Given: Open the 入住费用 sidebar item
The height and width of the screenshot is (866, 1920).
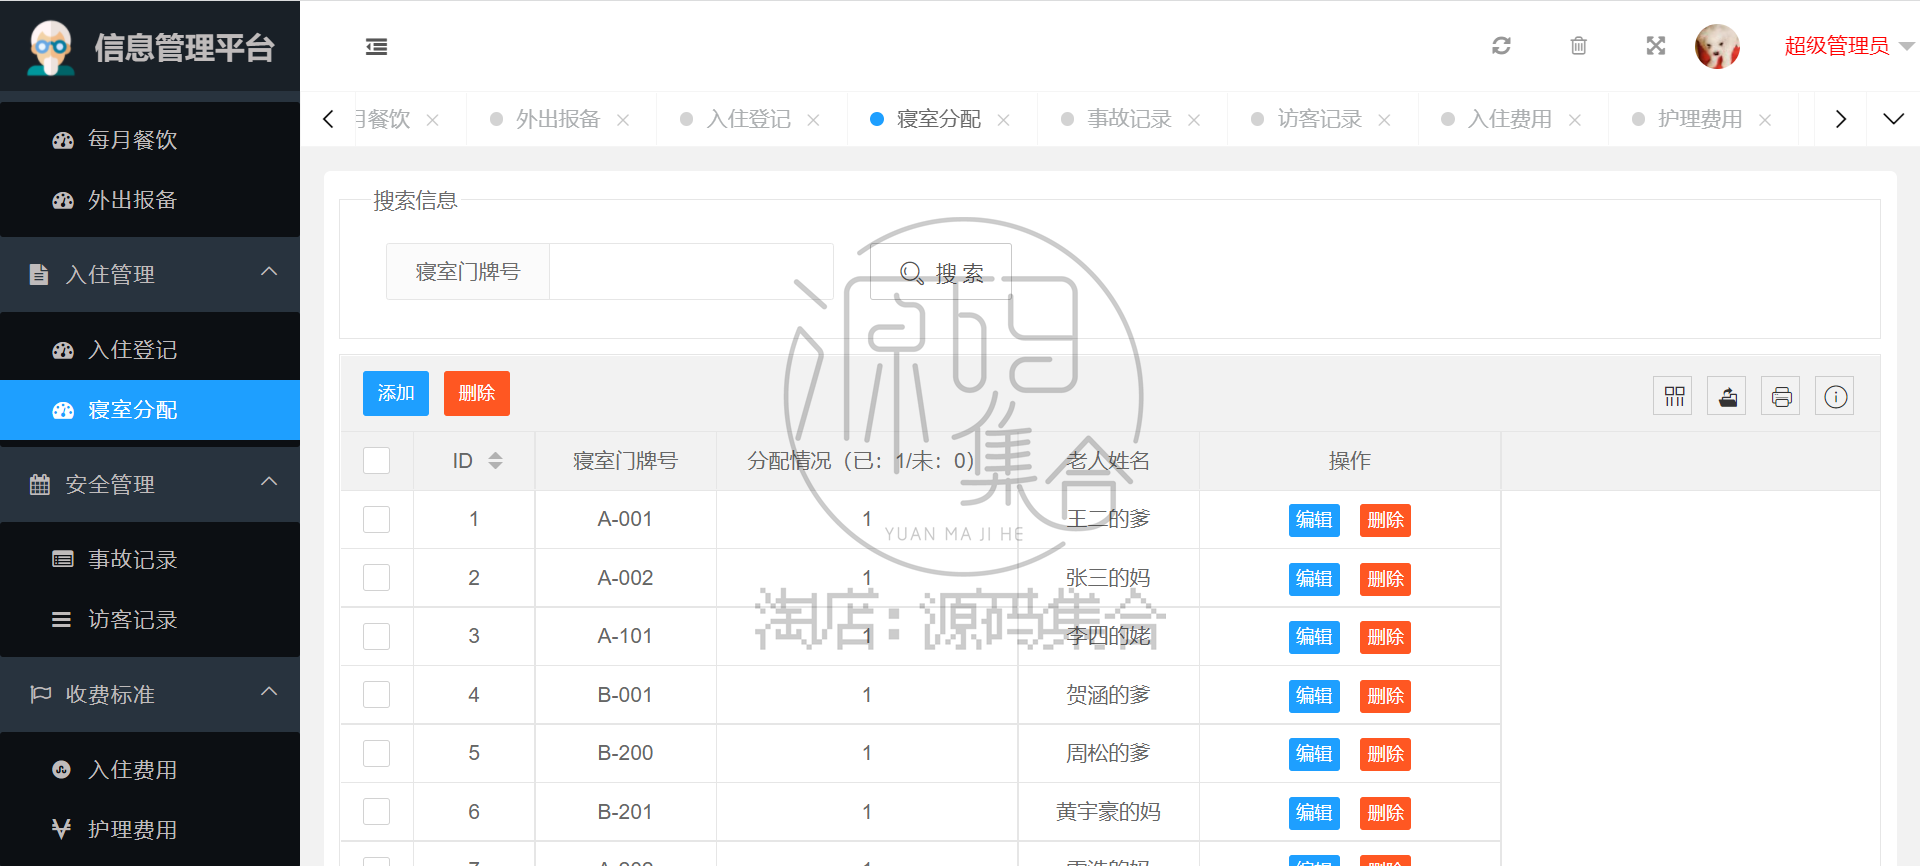Looking at the screenshot, I should tap(150, 770).
